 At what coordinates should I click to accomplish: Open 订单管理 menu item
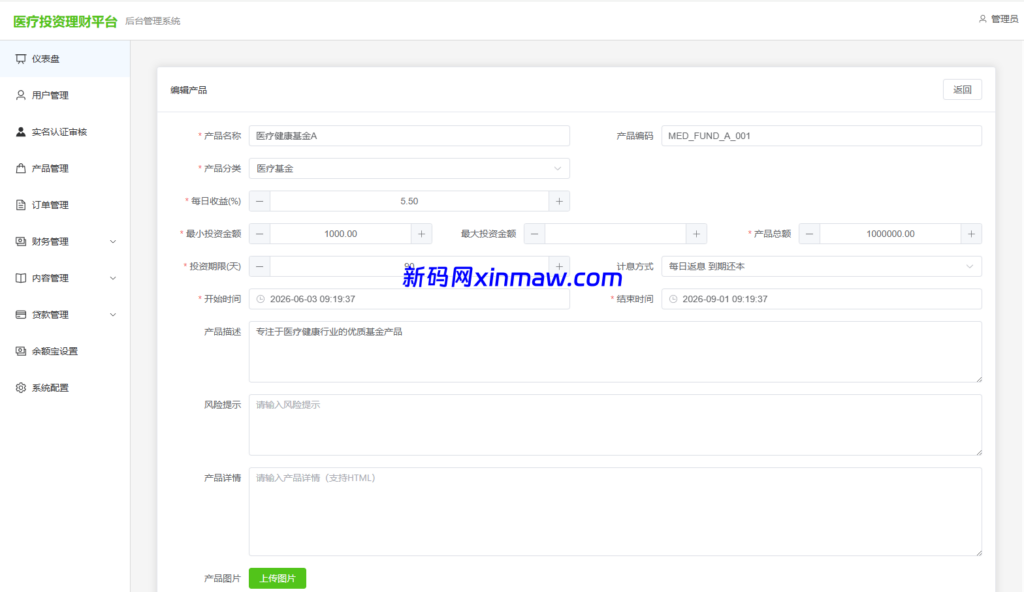click(x=65, y=205)
